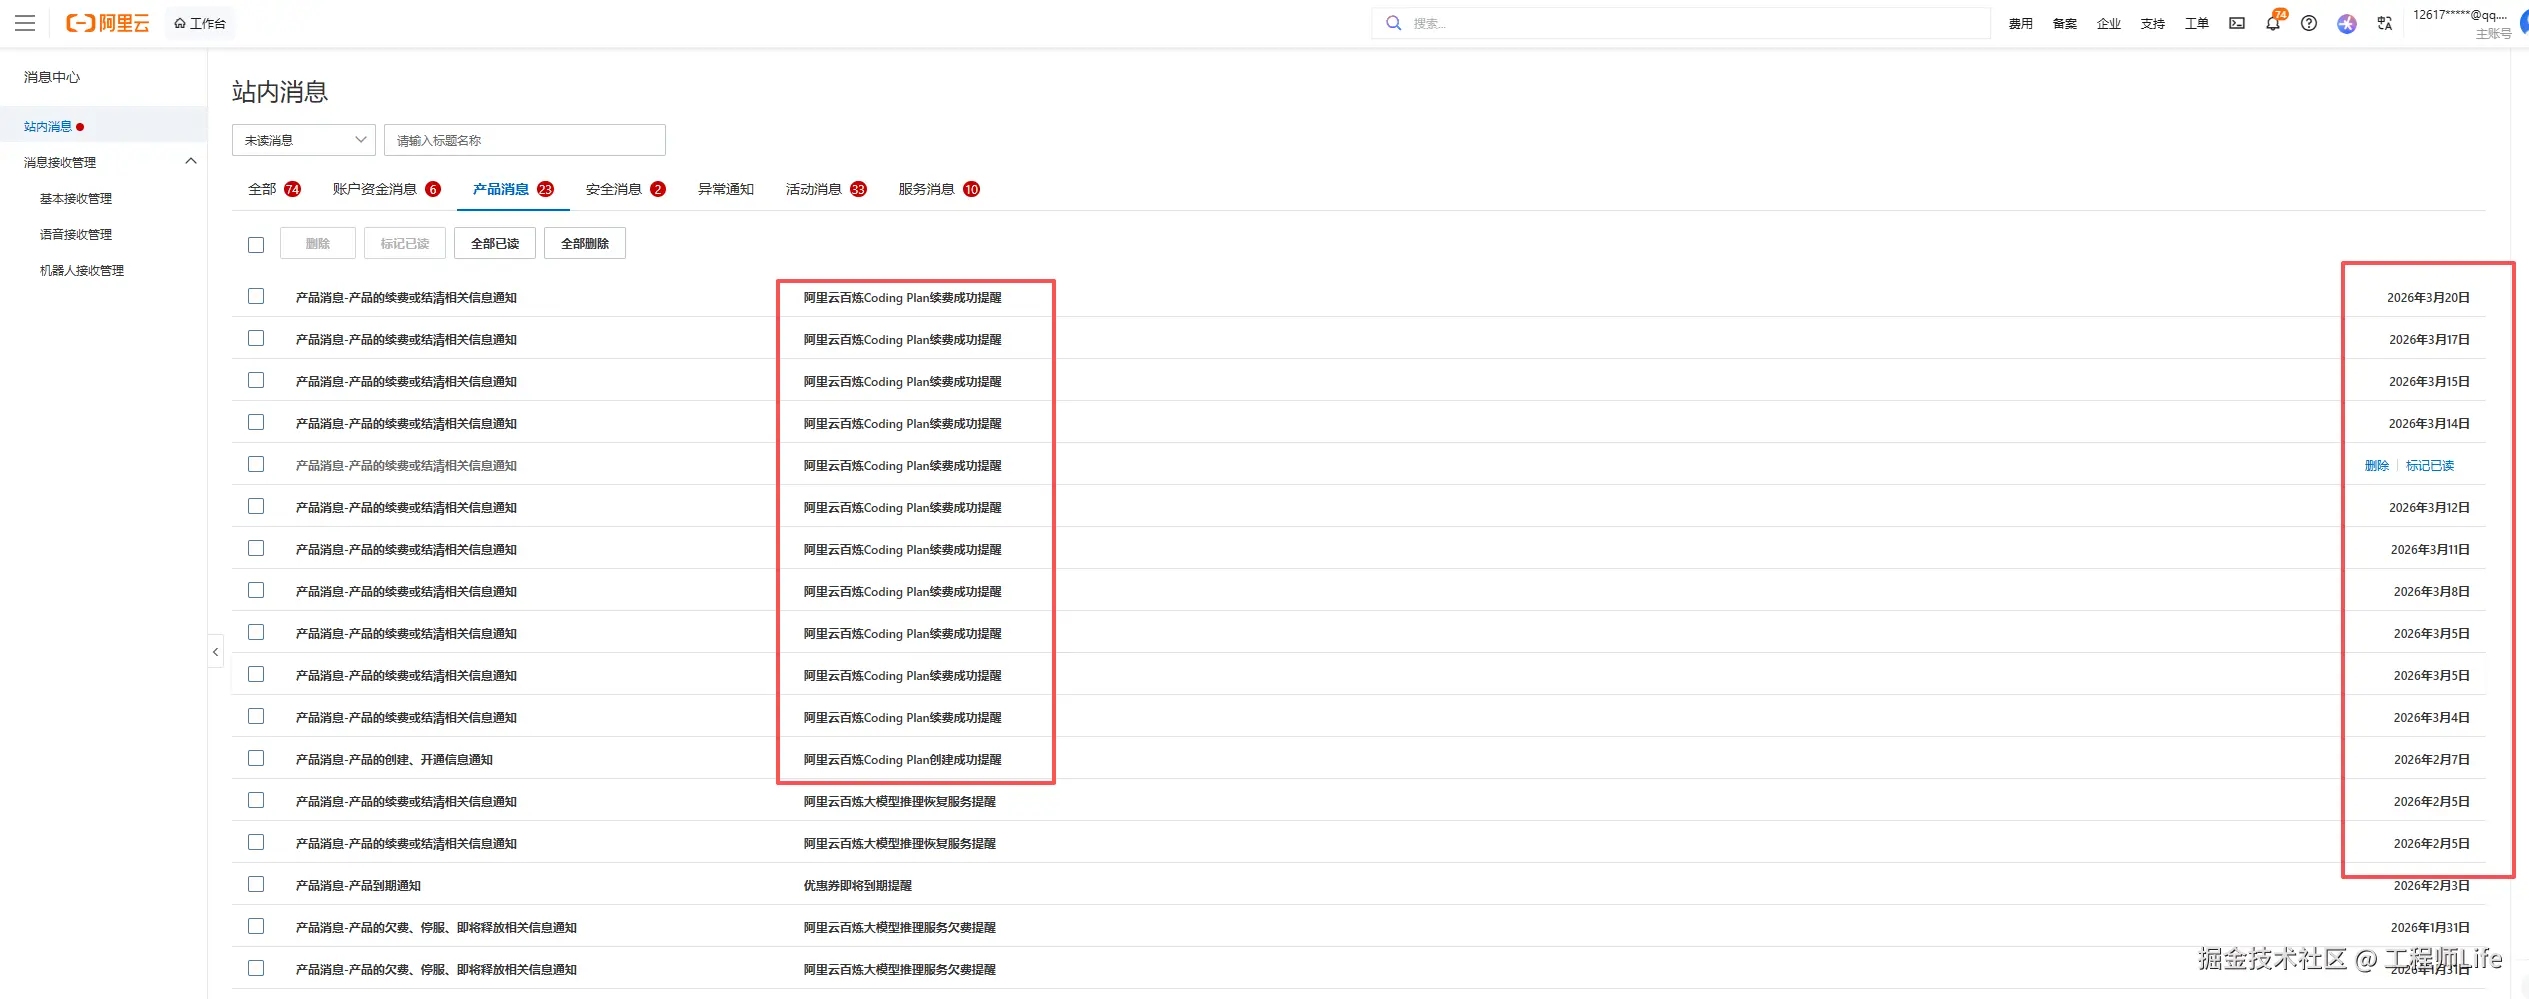This screenshot has height=999, width=2529.
Task: Check the 优惠券即将到期提醒 row
Action: click(256, 884)
